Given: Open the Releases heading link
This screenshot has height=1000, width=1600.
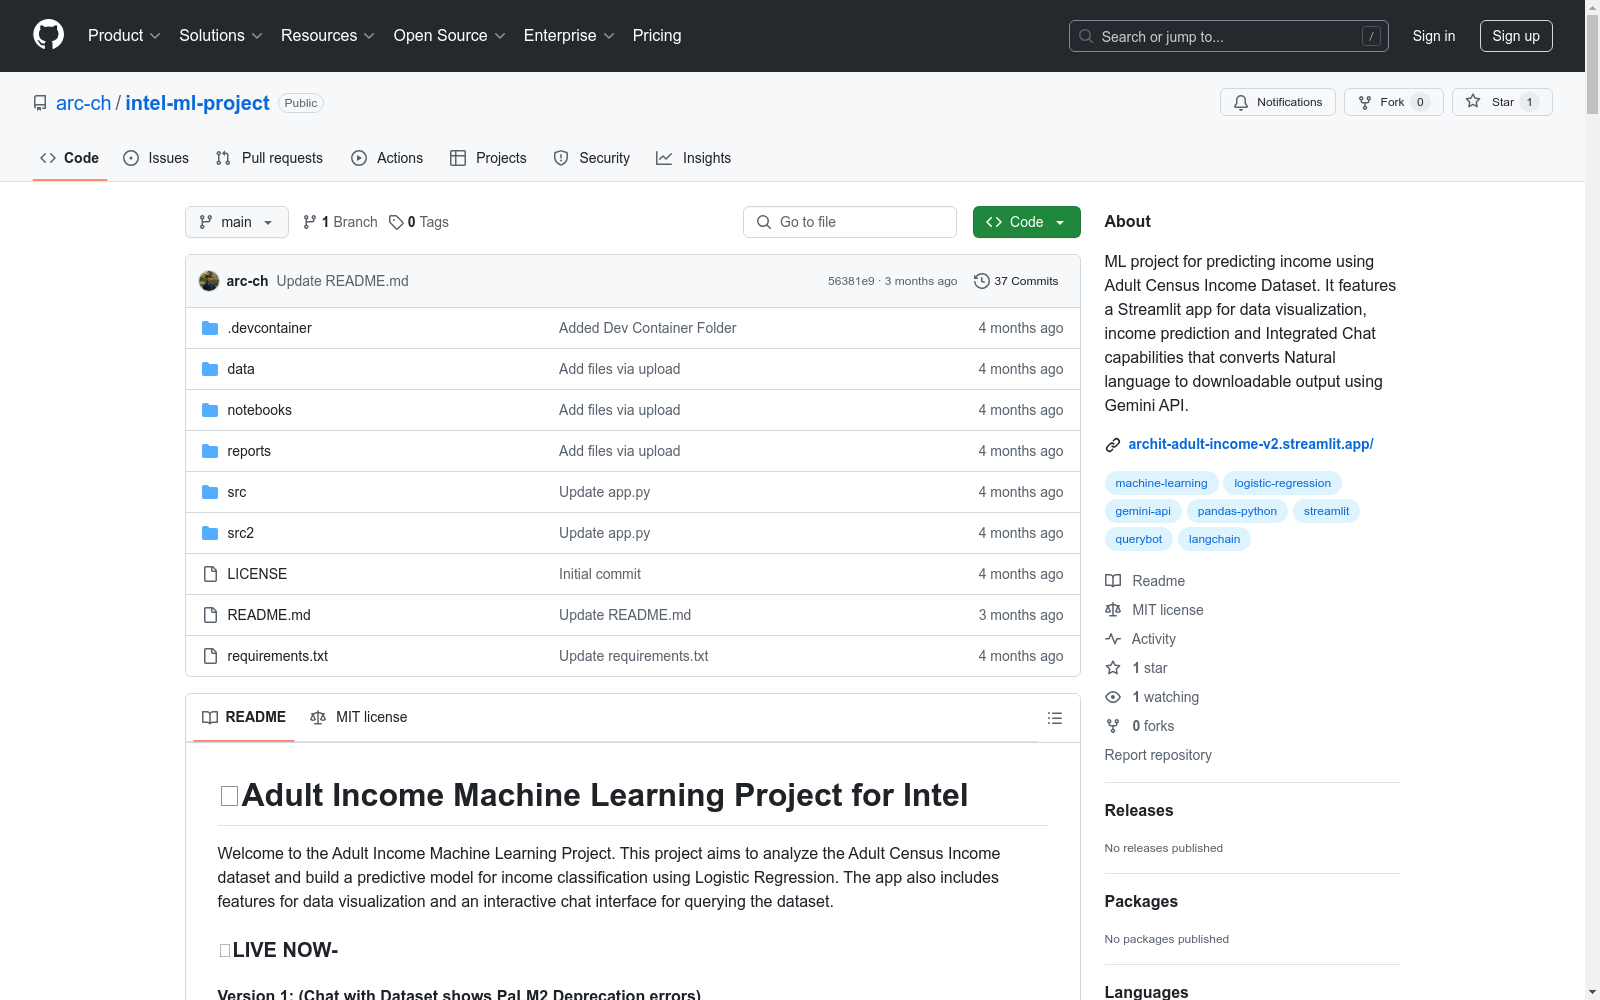Looking at the screenshot, I should 1139,810.
